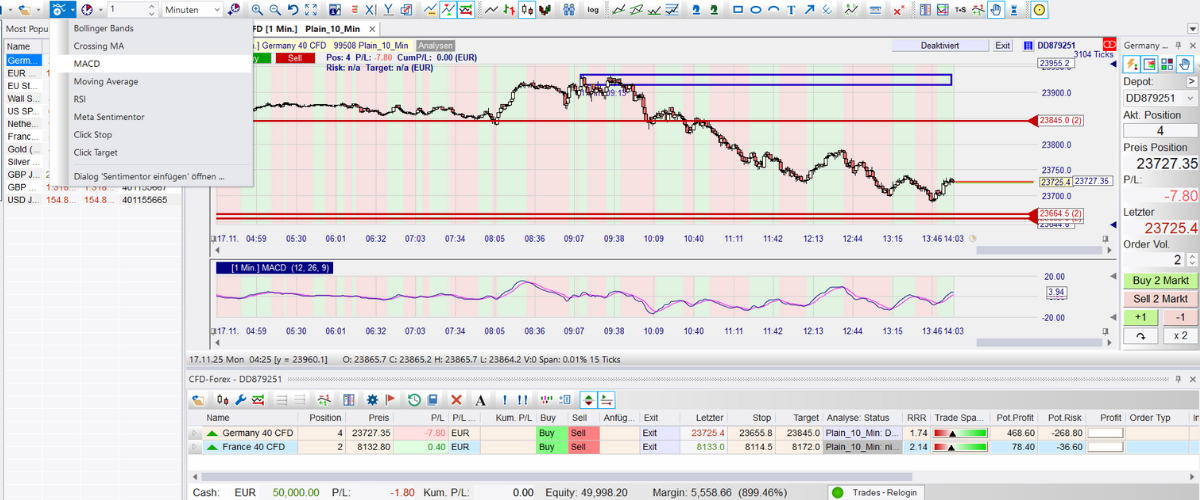This screenshot has width=1200, height=500.
Task: Select the ellipse drawing tool
Action: tap(756, 10)
